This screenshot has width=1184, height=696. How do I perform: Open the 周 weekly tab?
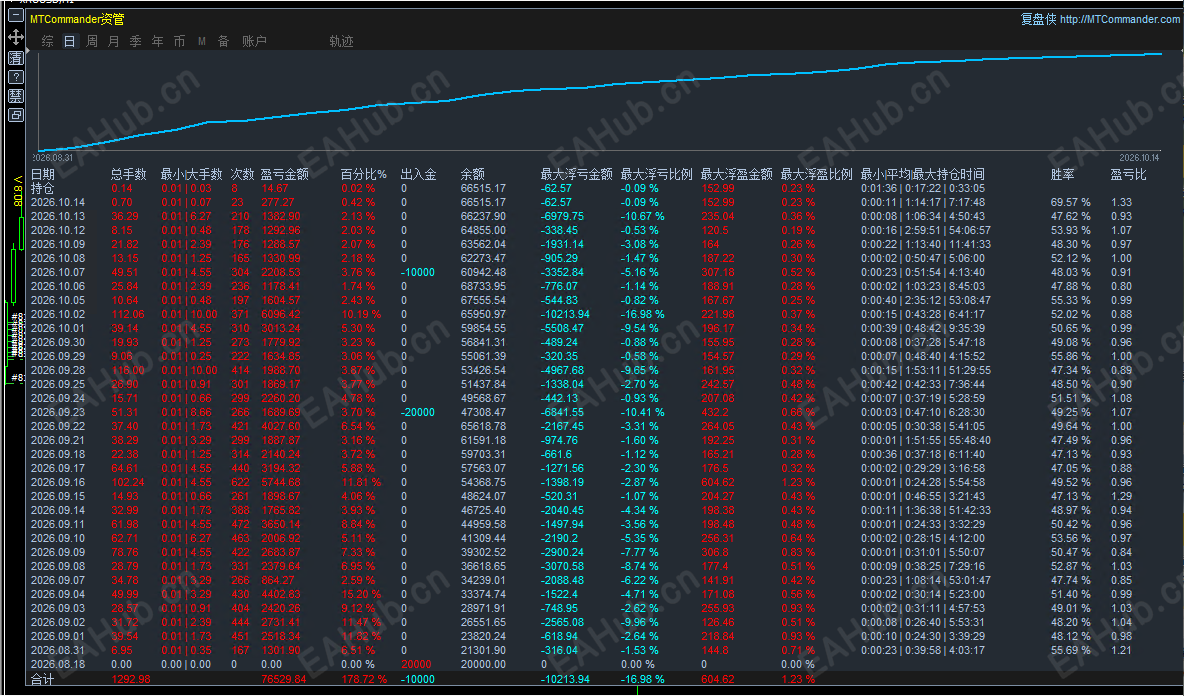coord(91,41)
